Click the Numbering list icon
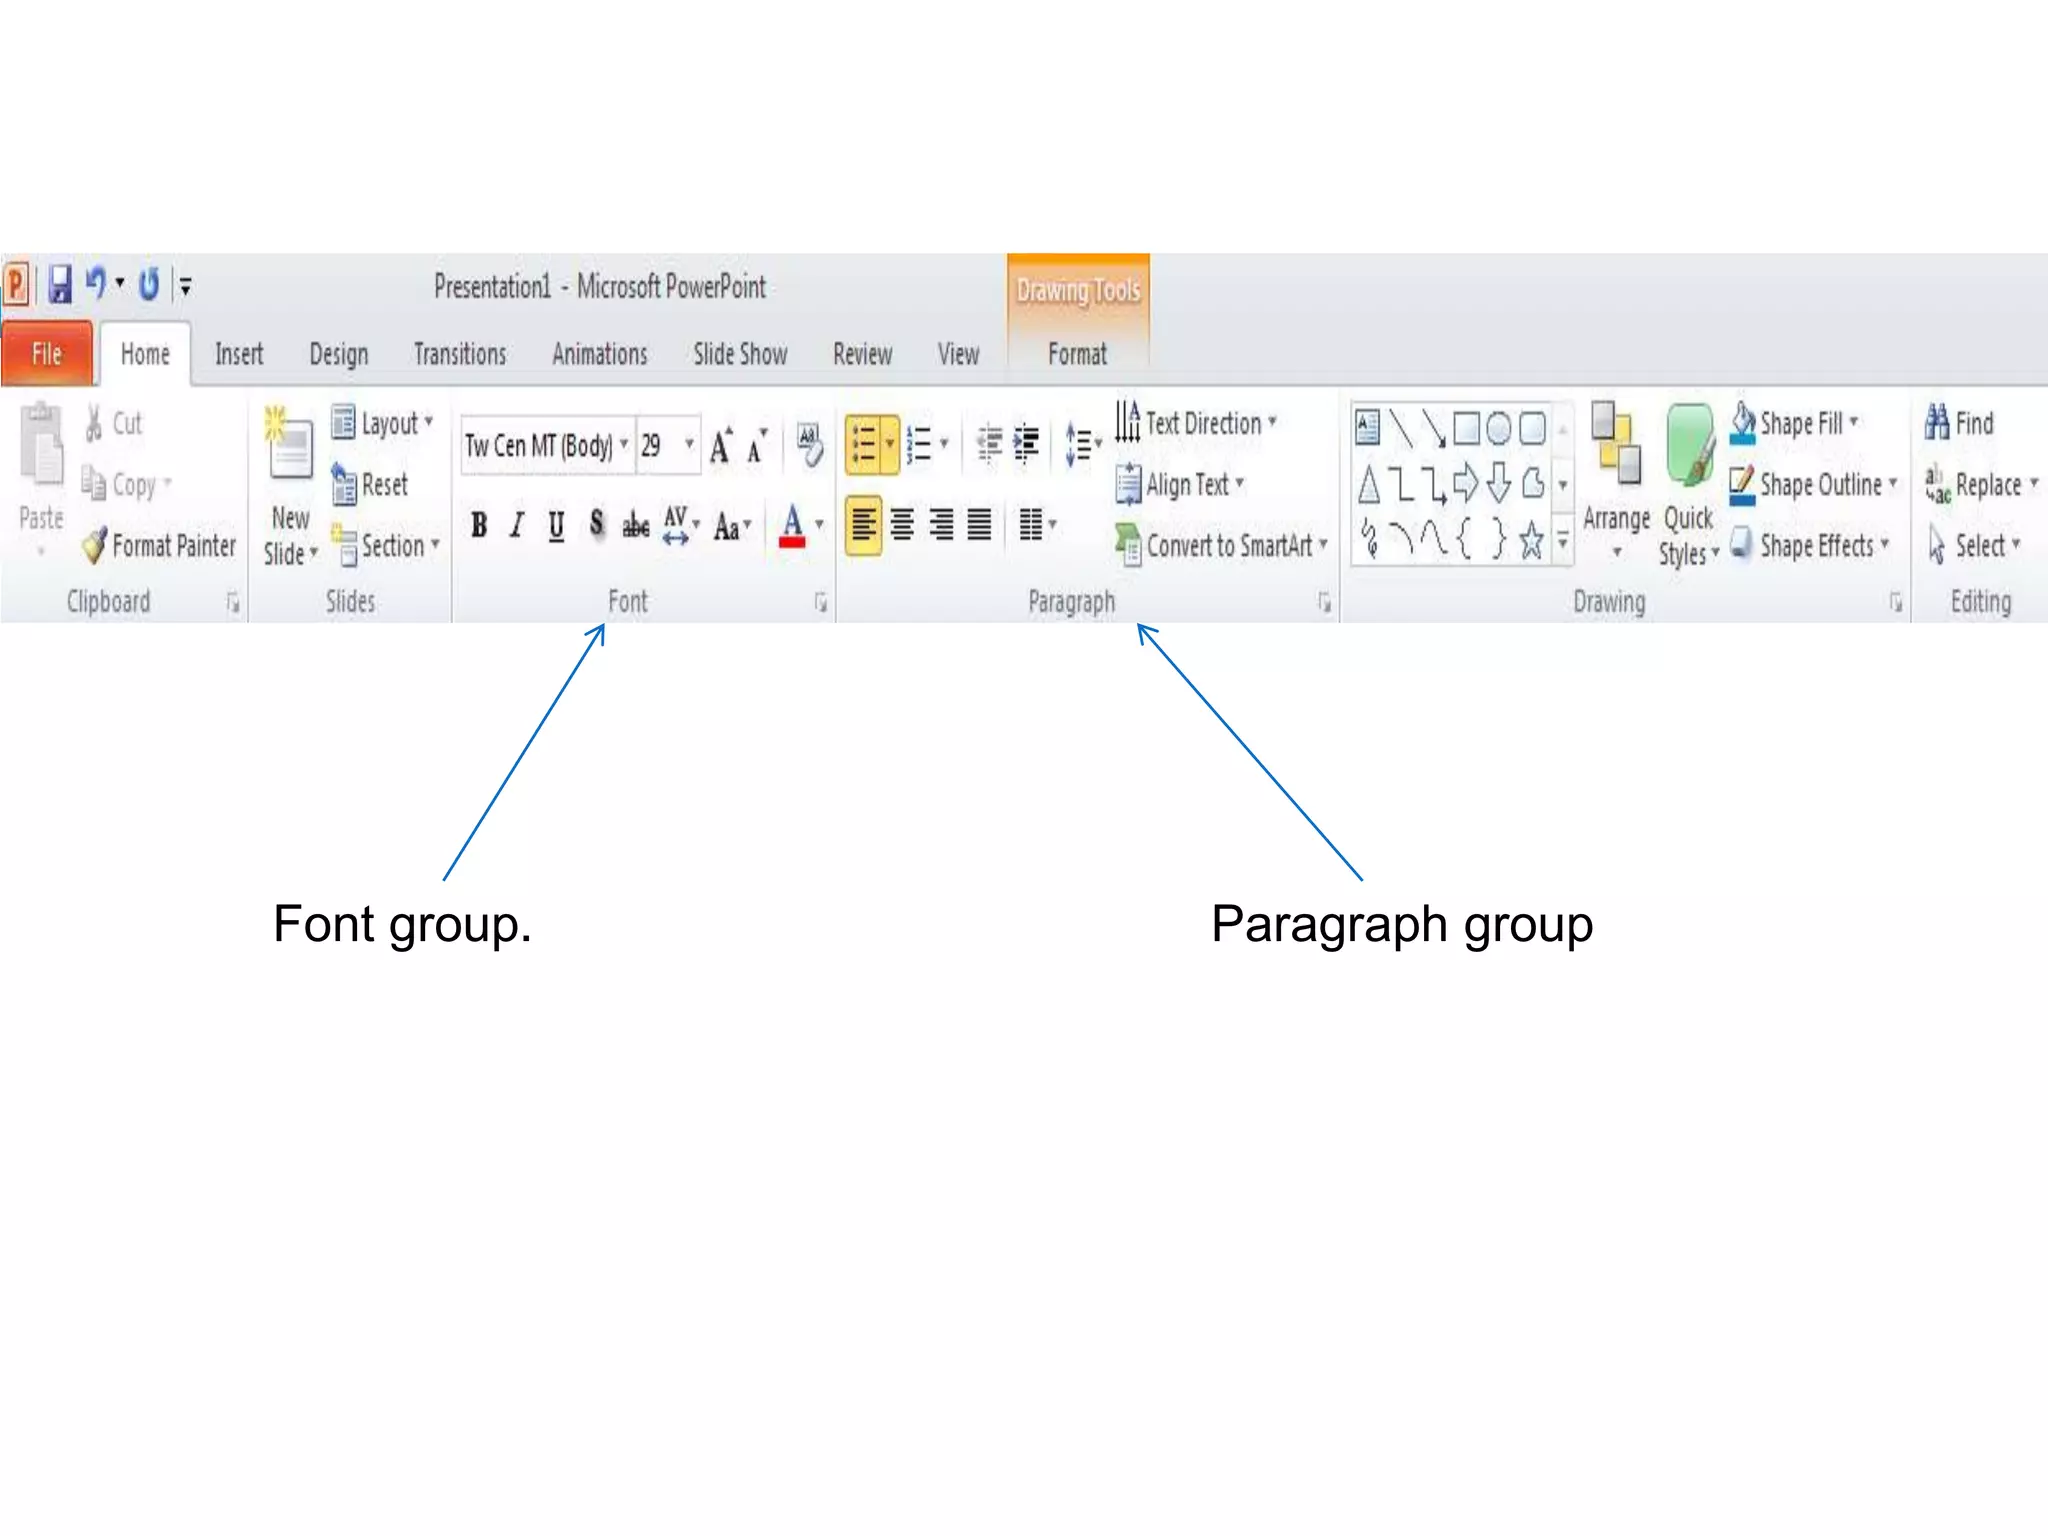Image resolution: width=2048 pixels, height=1536 pixels. pyautogui.click(x=919, y=444)
